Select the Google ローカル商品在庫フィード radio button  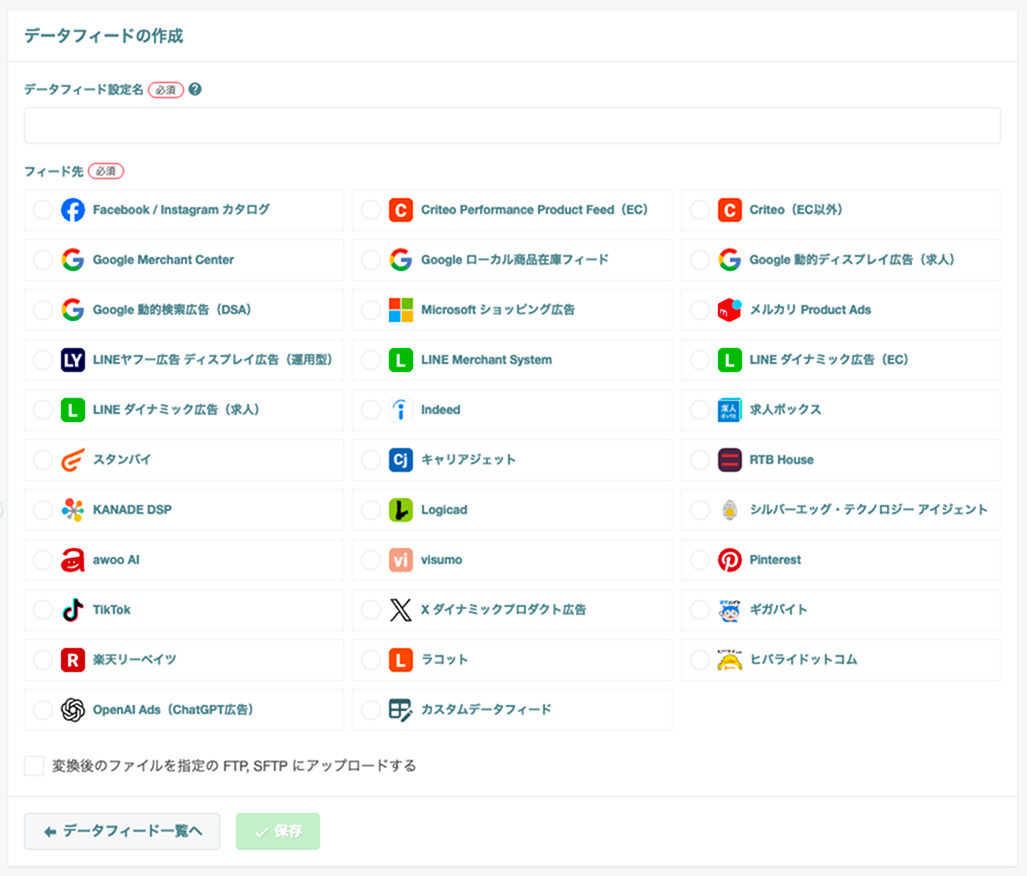(x=371, y=259)
